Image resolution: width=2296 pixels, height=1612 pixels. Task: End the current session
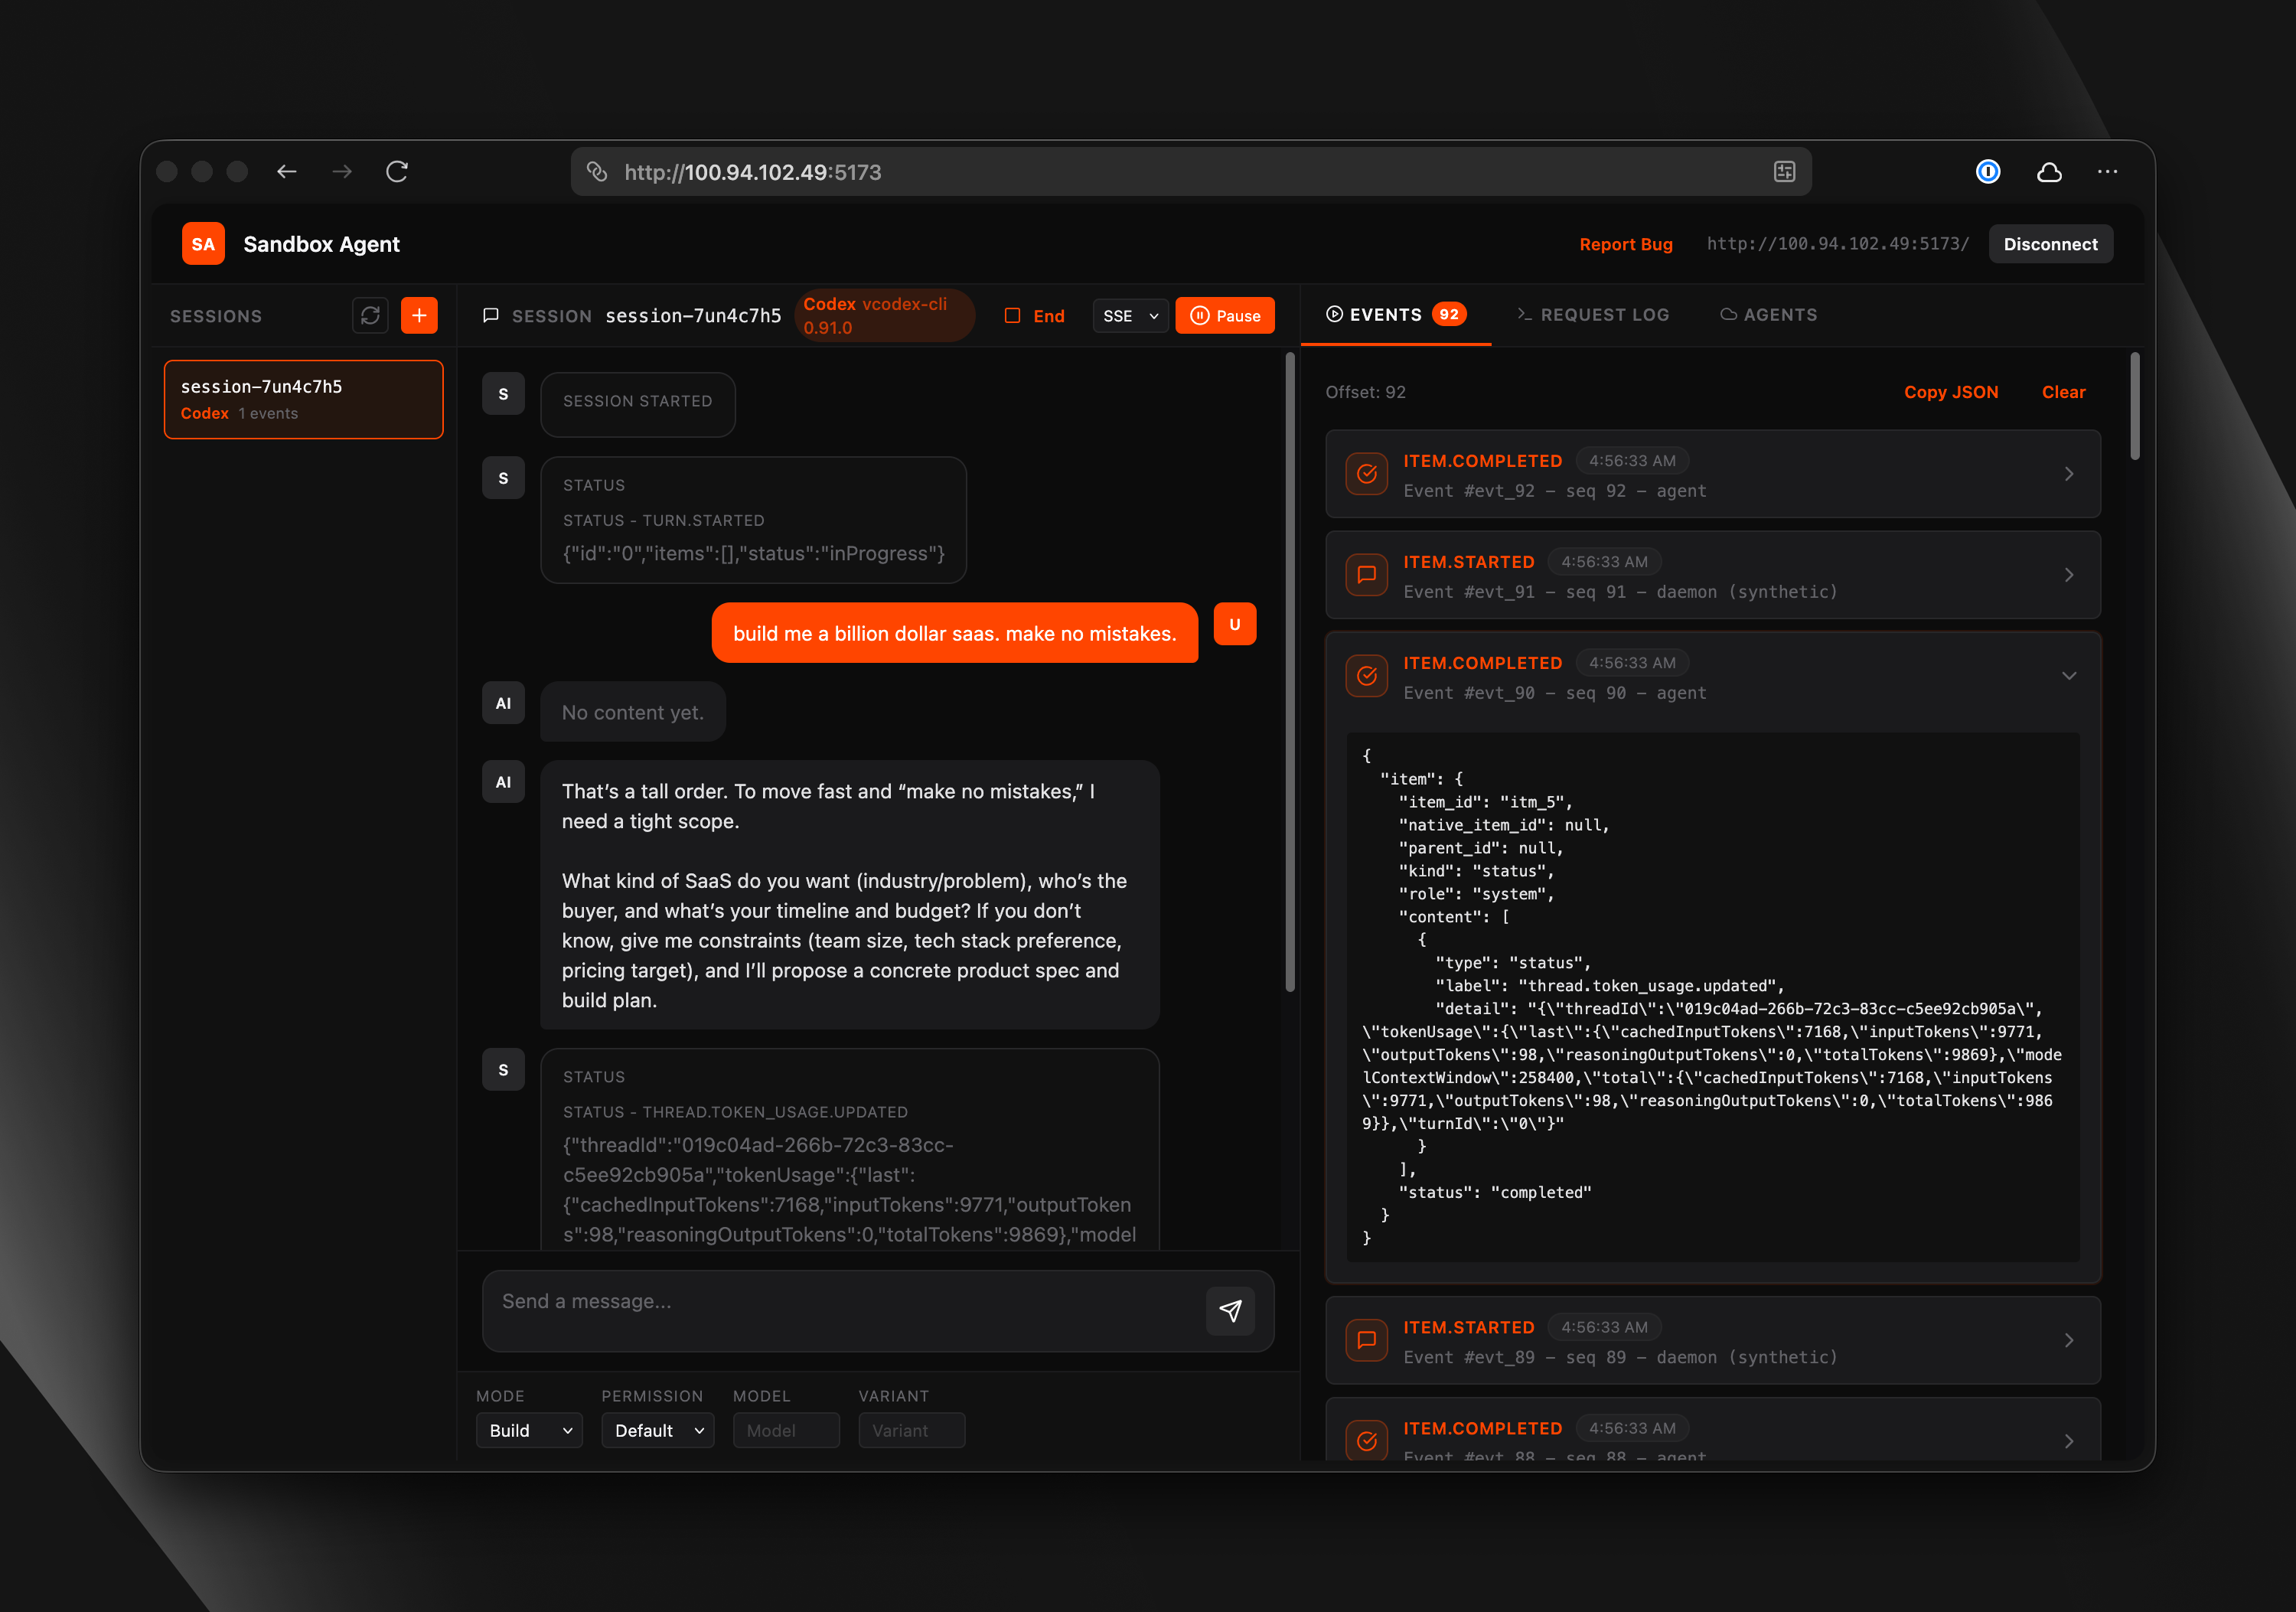pos(1035,316)
